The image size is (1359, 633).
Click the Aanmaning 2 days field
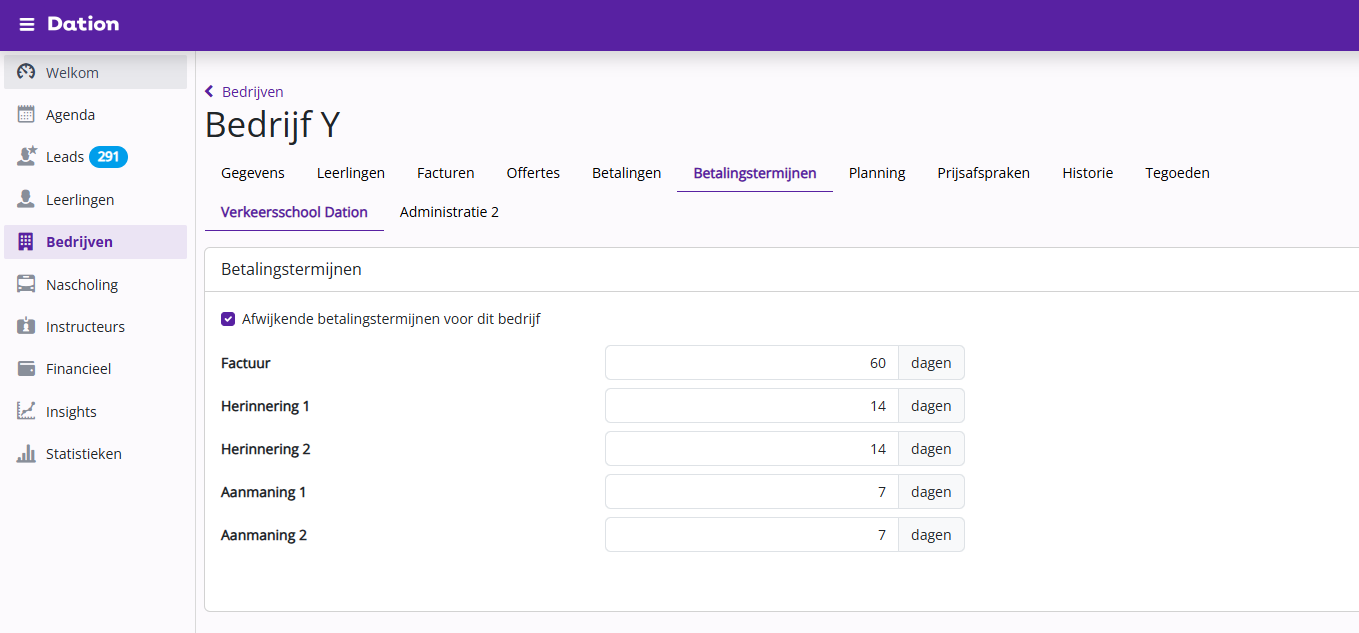[x=752, y=535]
